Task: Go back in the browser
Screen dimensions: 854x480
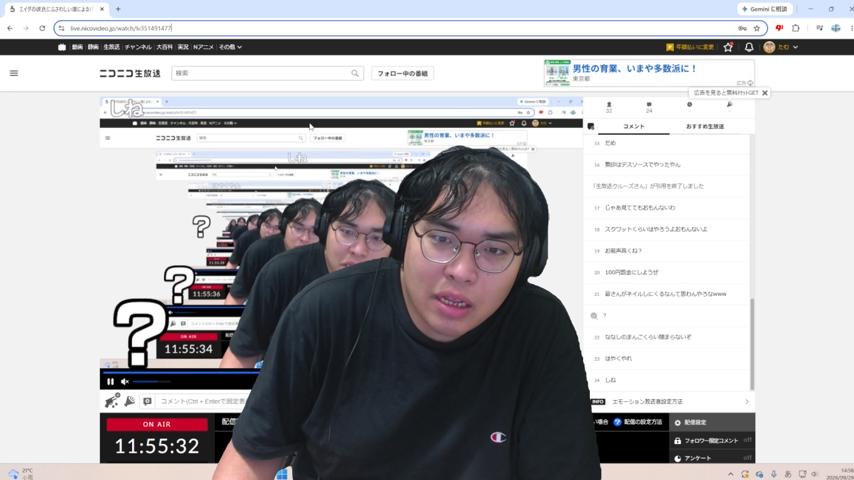Action: click(x=10, y=28)
